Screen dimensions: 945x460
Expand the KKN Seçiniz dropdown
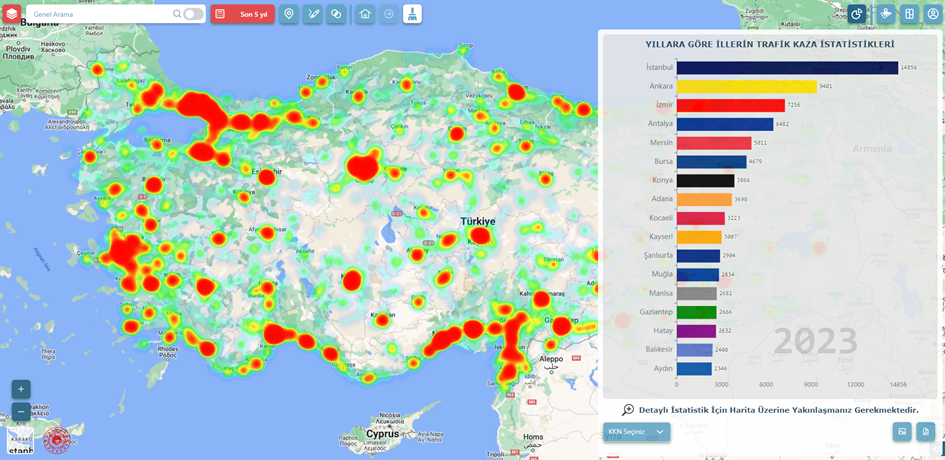point(636,432)
